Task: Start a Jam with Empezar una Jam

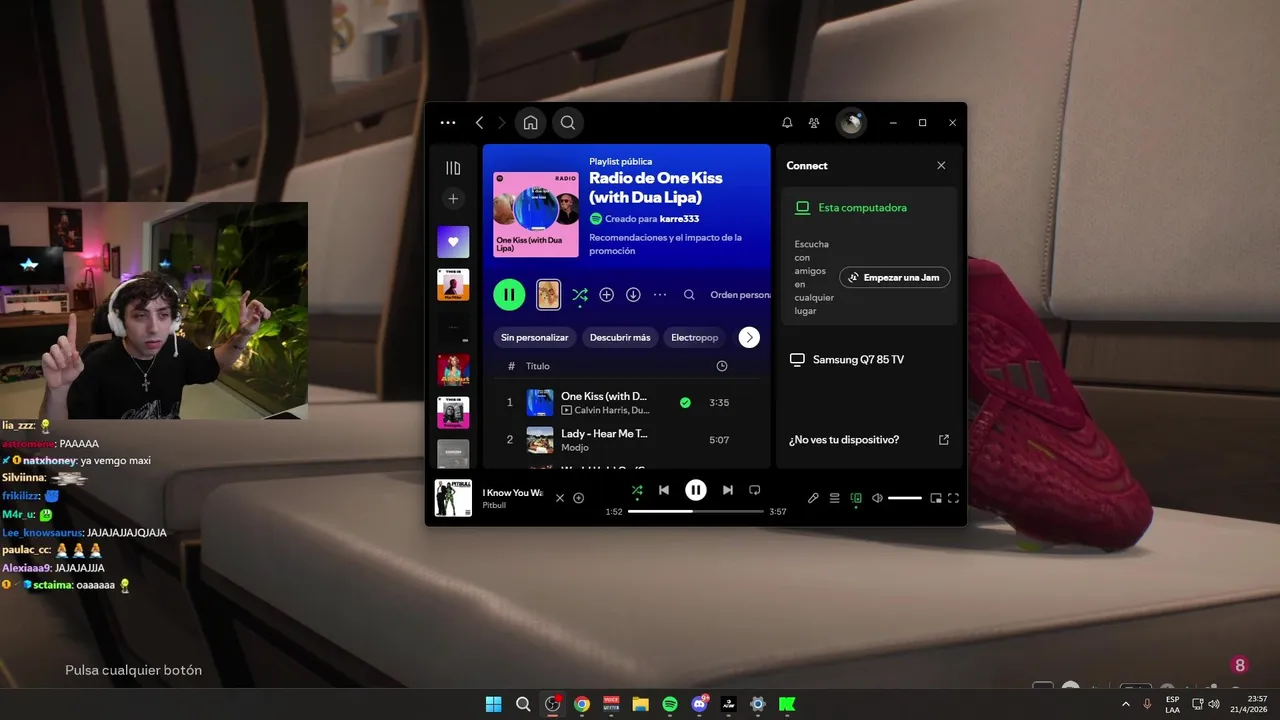Action: [x=895, y=277]
